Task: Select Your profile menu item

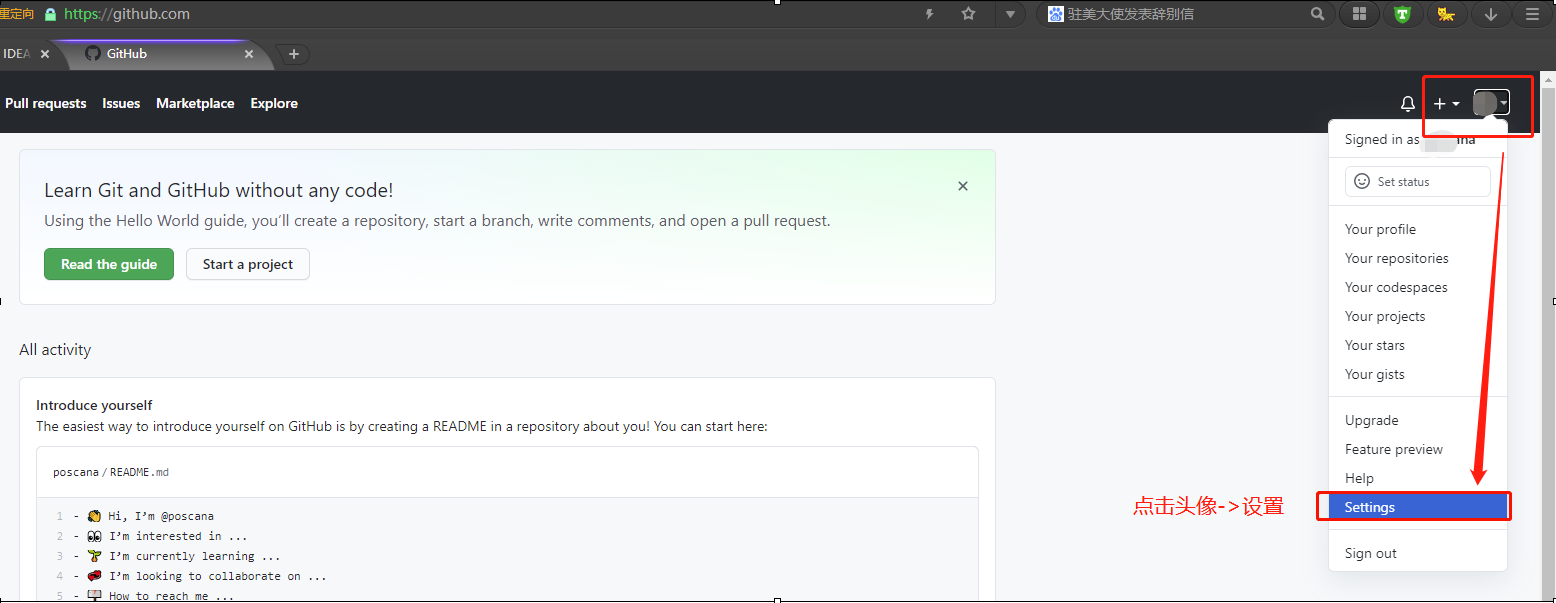Action: point(1418,229)
